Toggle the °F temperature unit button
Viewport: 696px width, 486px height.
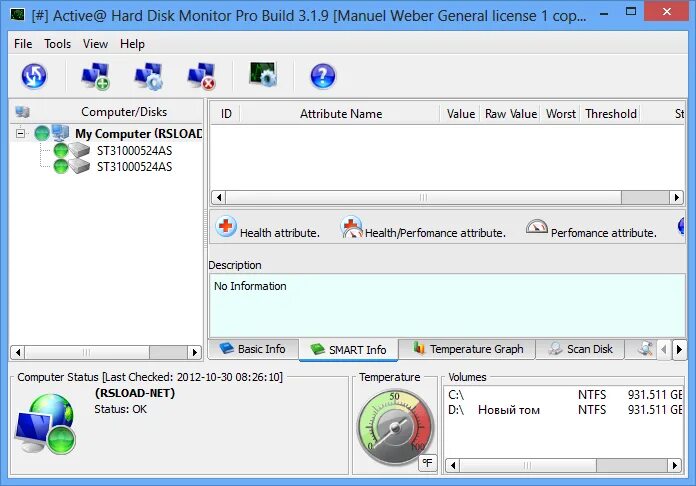pyautogui.click(x=428, y=463)
